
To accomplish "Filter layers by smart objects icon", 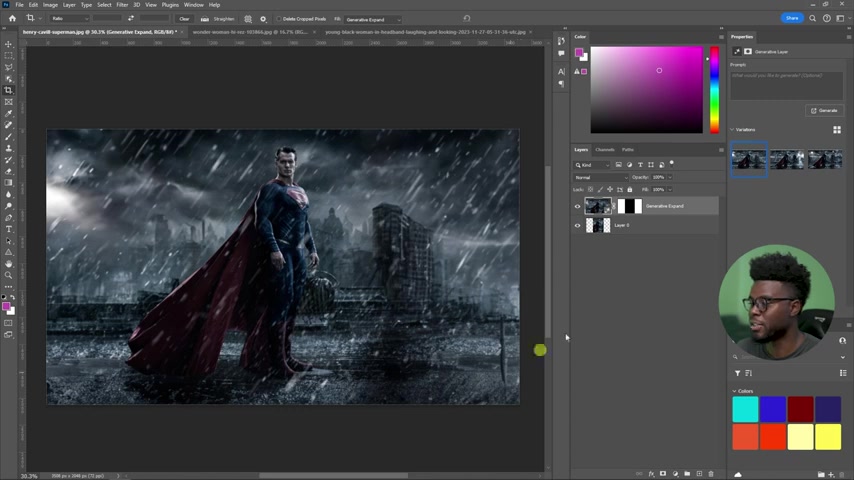I will point(661,165).
